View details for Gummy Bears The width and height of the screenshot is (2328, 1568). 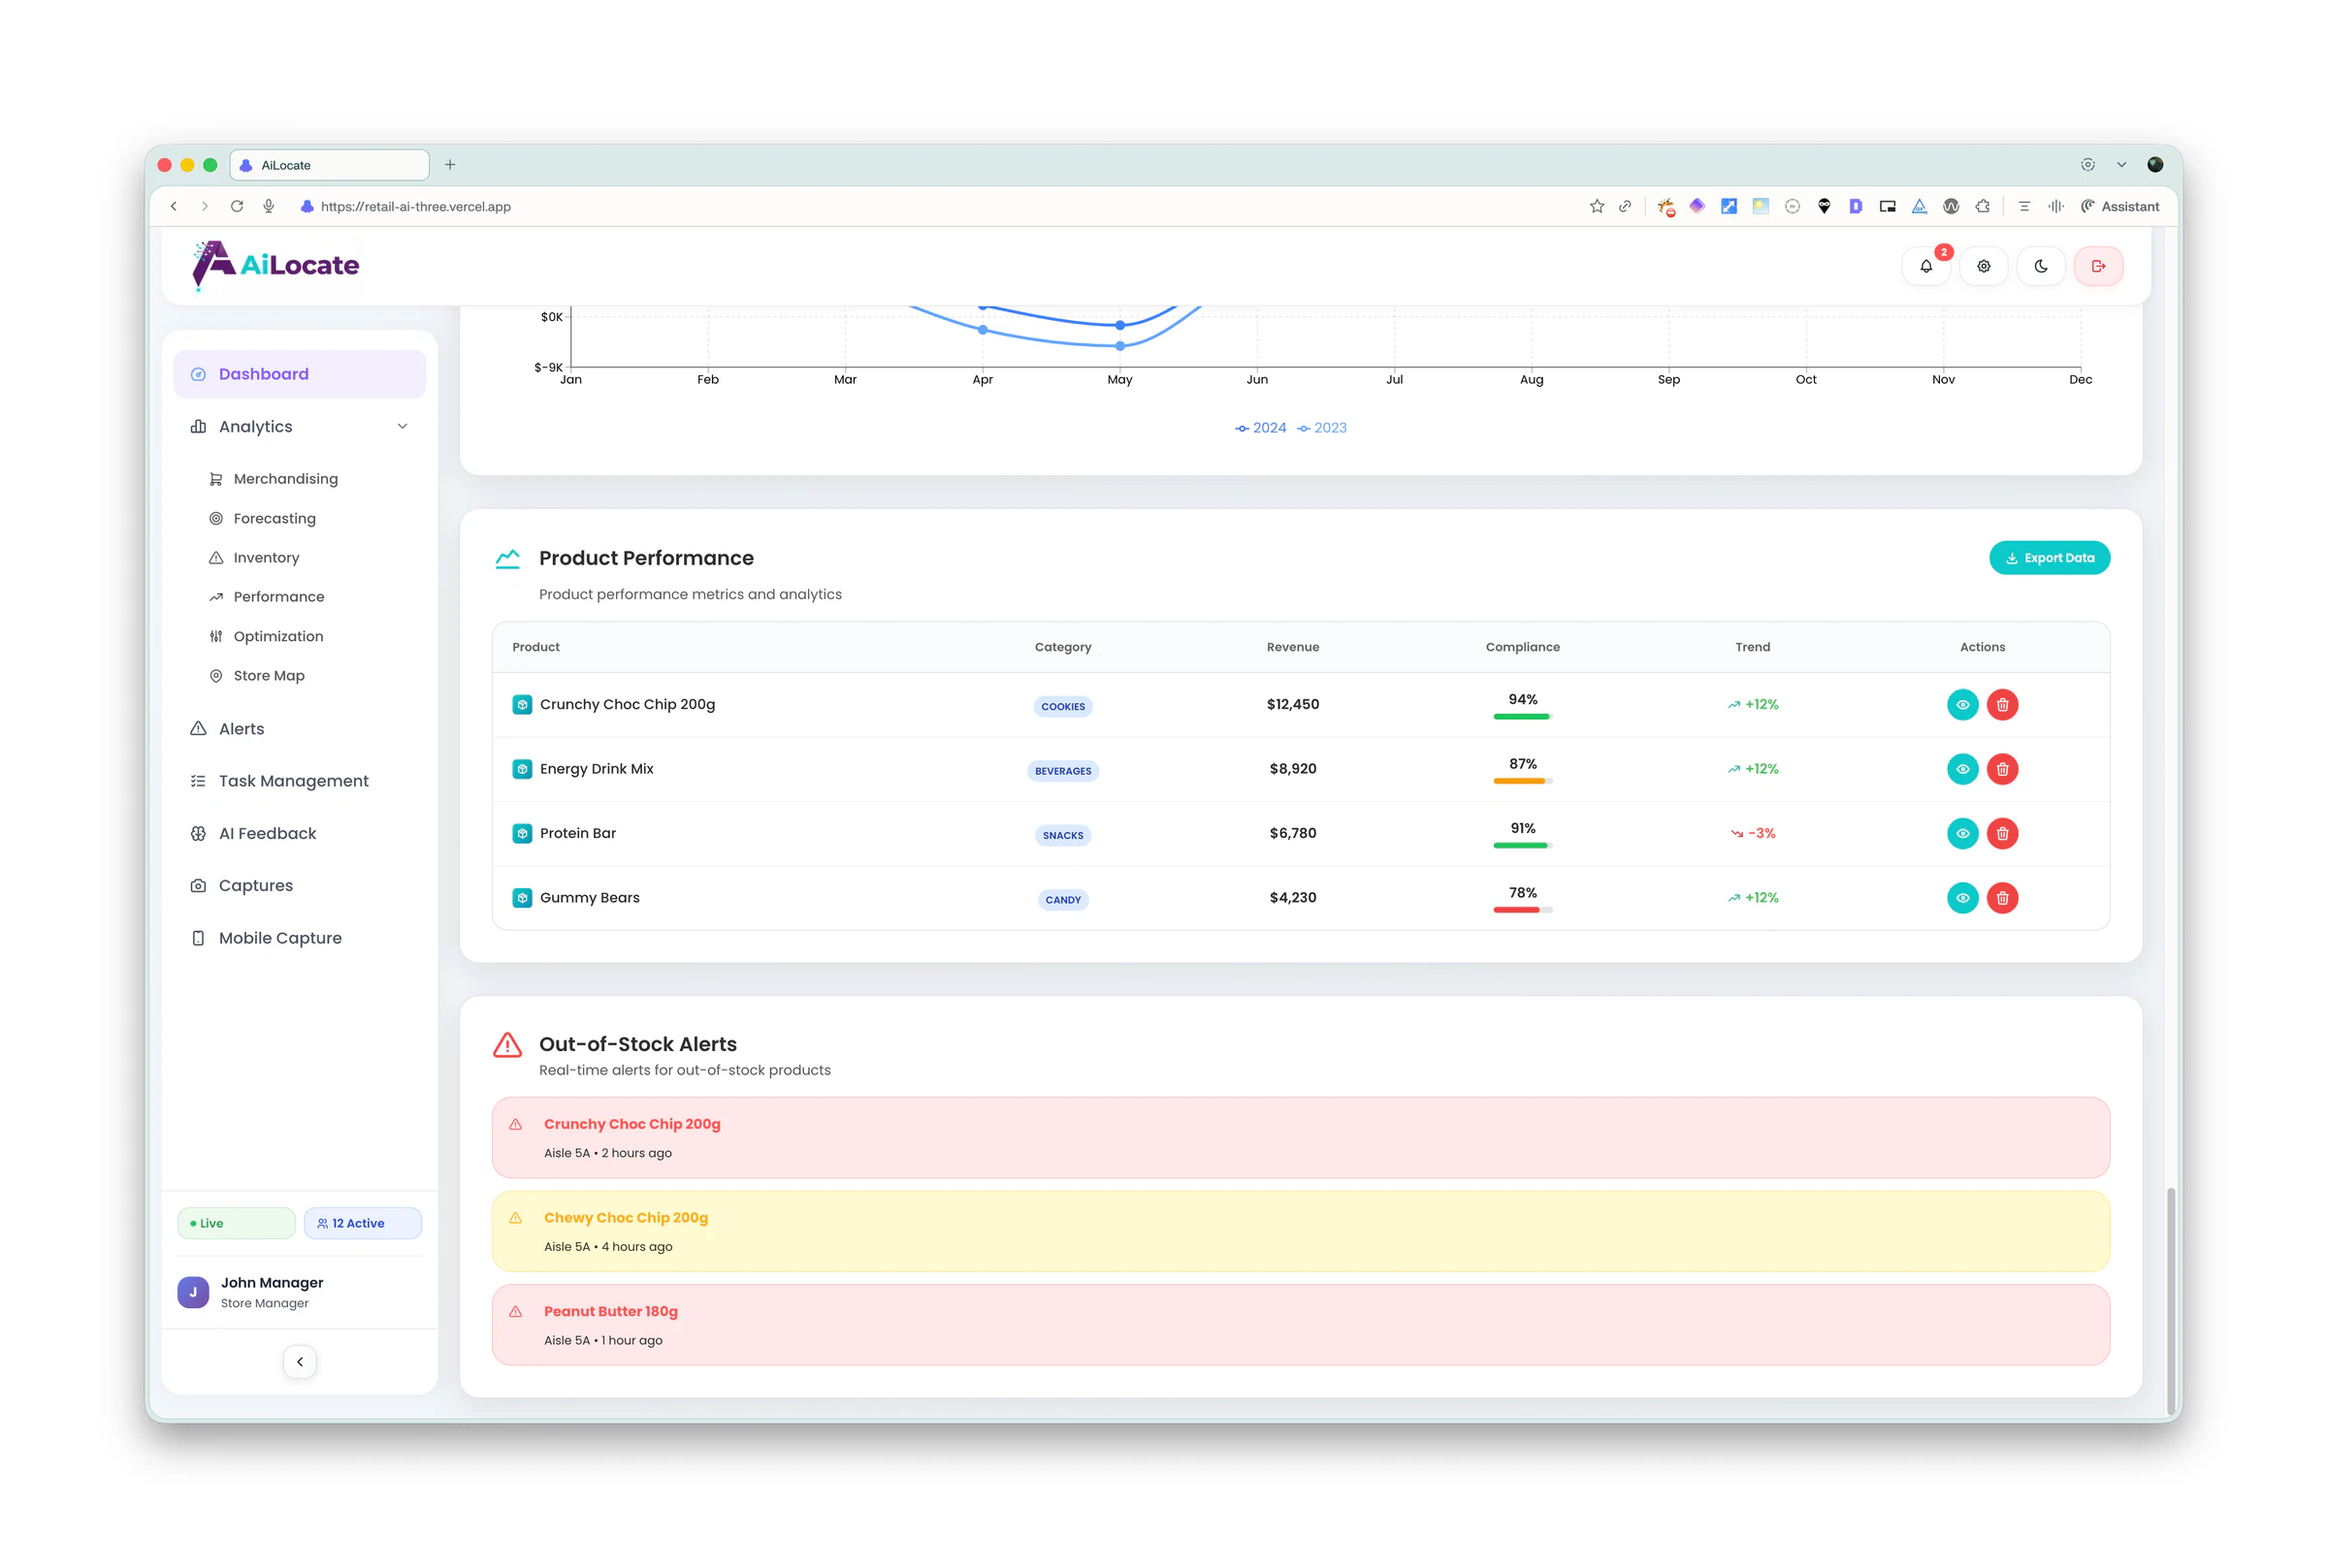(1962, 898)
